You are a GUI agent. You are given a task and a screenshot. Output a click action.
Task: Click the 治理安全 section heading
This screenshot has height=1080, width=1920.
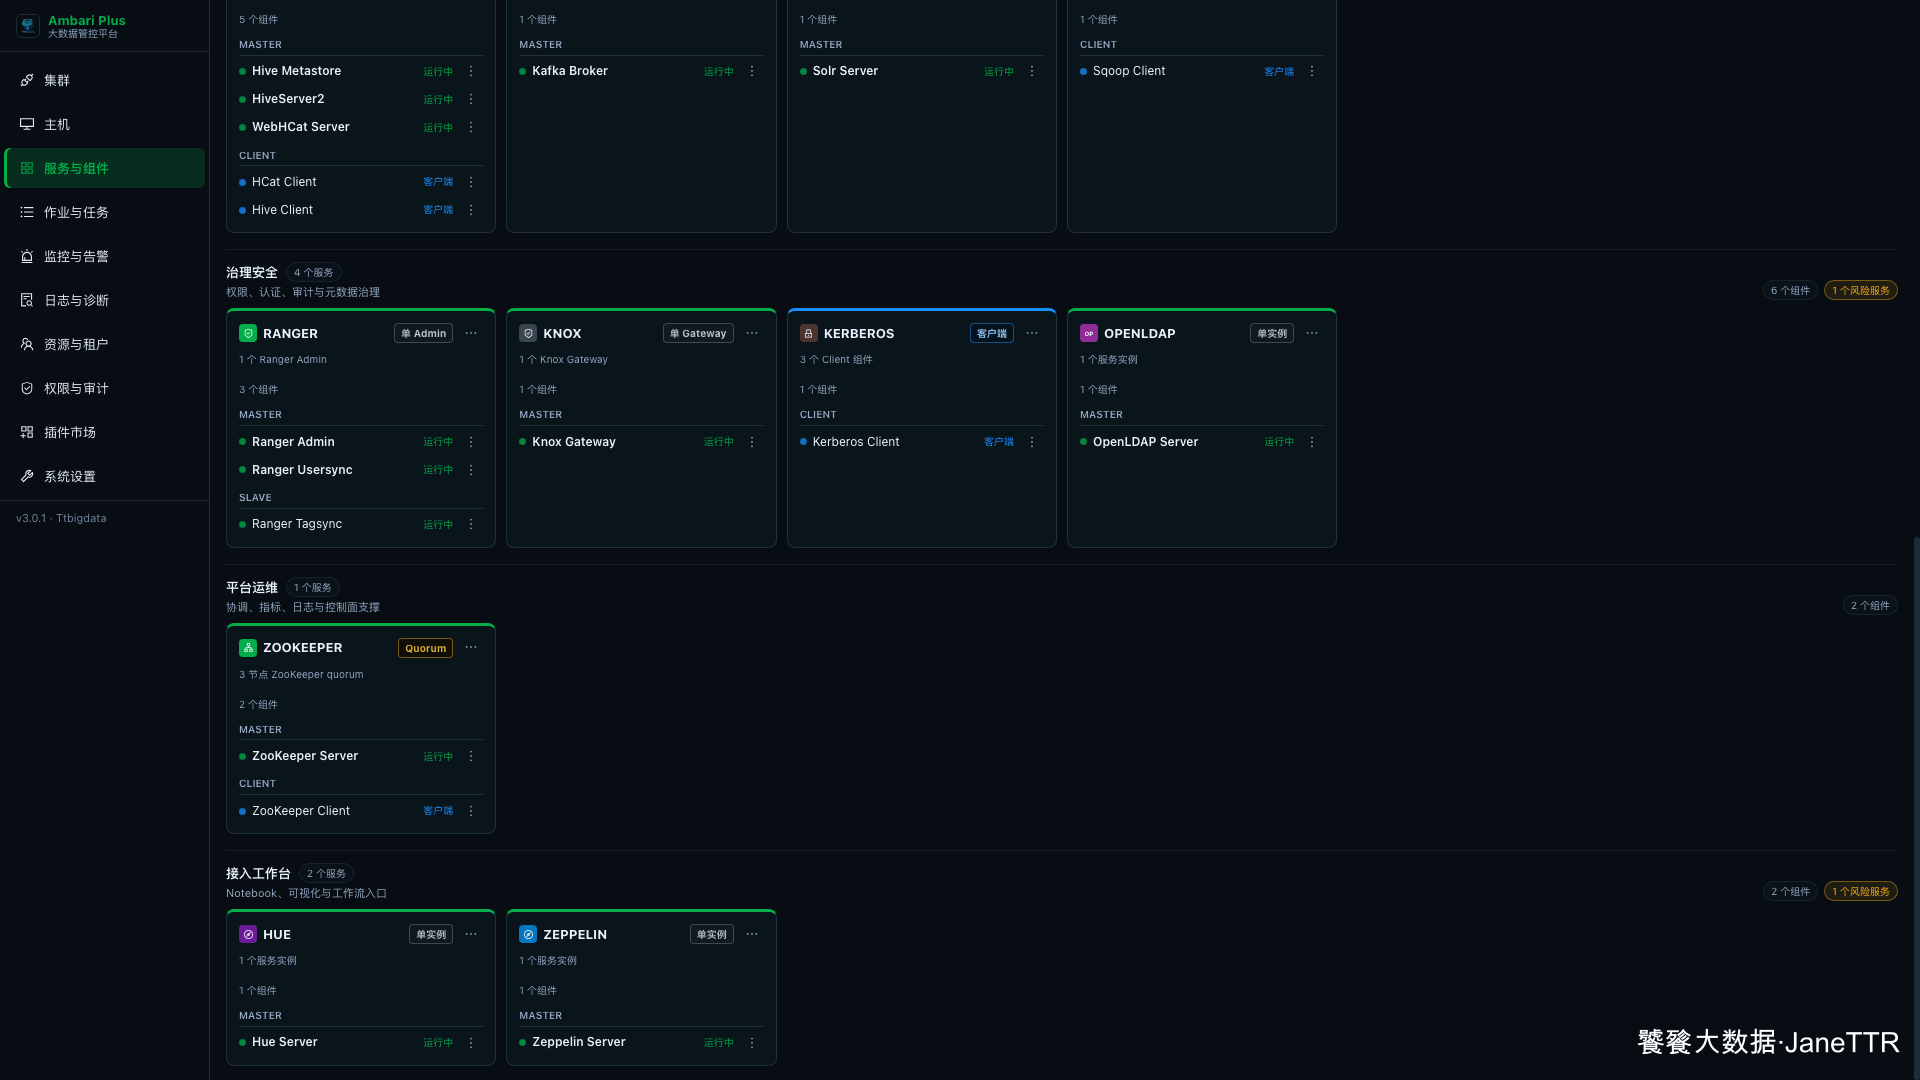click(252, 272)
